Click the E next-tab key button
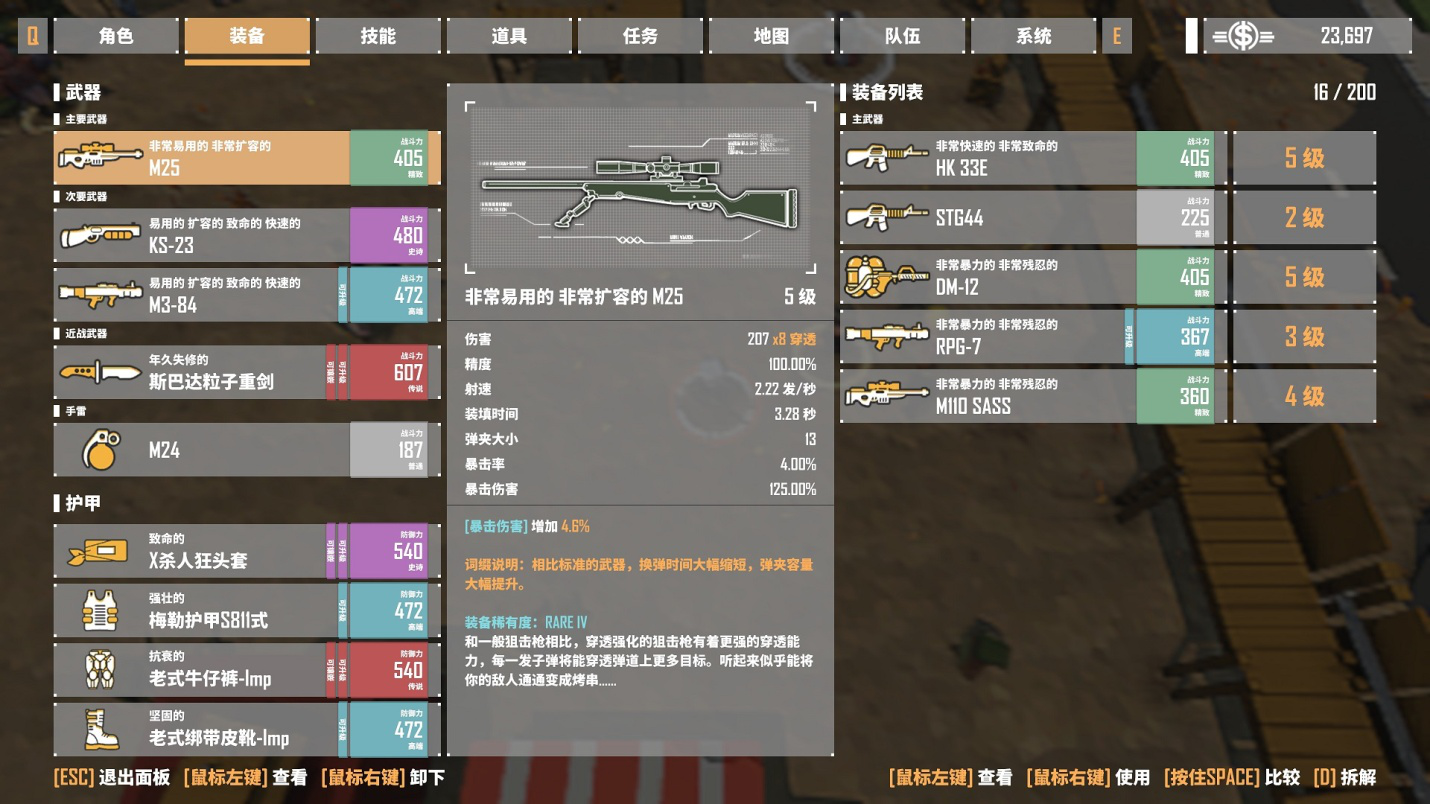The width and height of the screenshot is (1430, 804). pyautogui.click(x=1117, y=36)
